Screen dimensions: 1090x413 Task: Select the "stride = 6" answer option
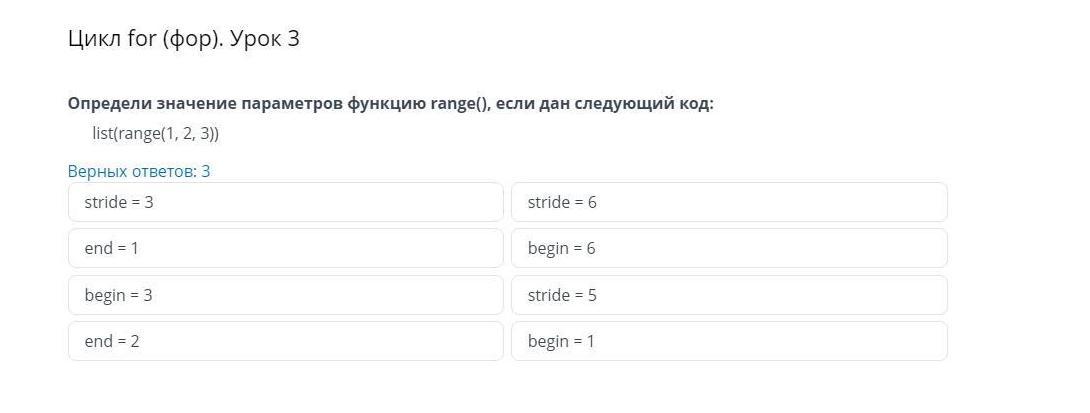[x=728, y=202]
